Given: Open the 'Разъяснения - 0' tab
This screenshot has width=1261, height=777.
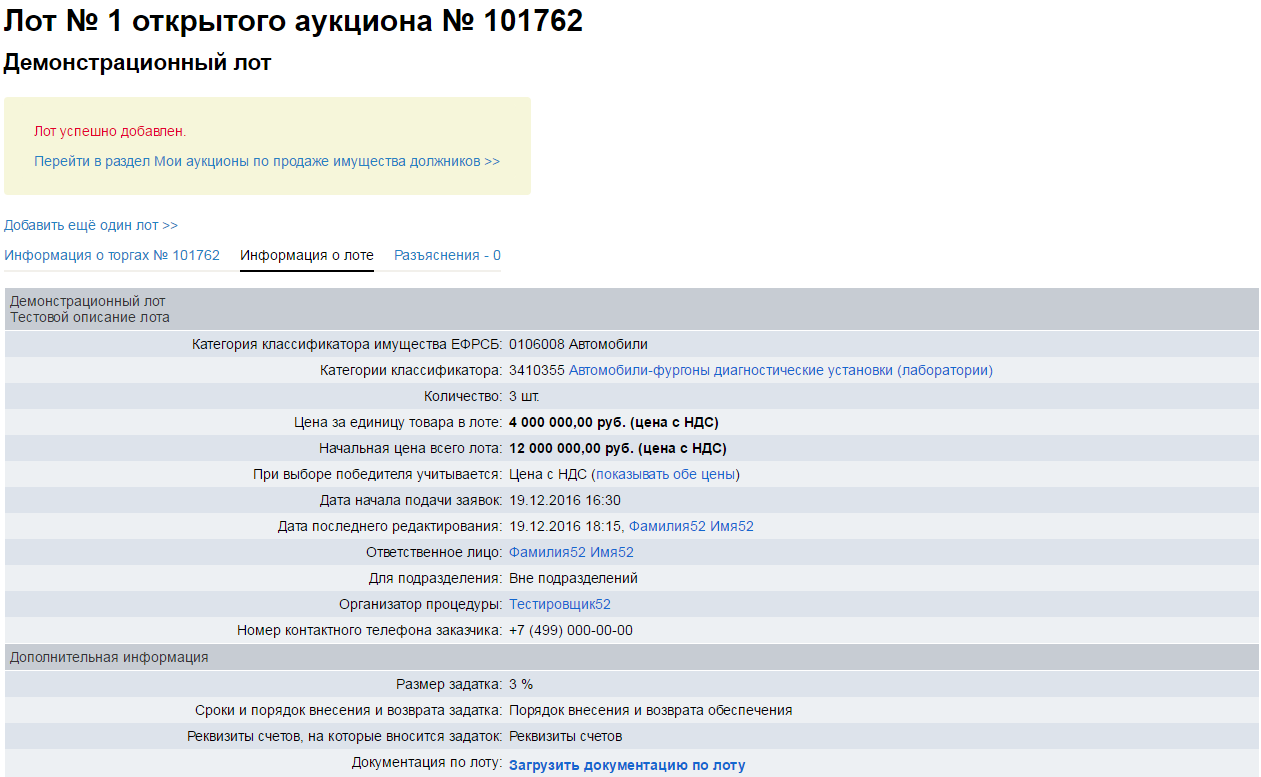Looking at the screenshot, I should (x=447, y=255).
